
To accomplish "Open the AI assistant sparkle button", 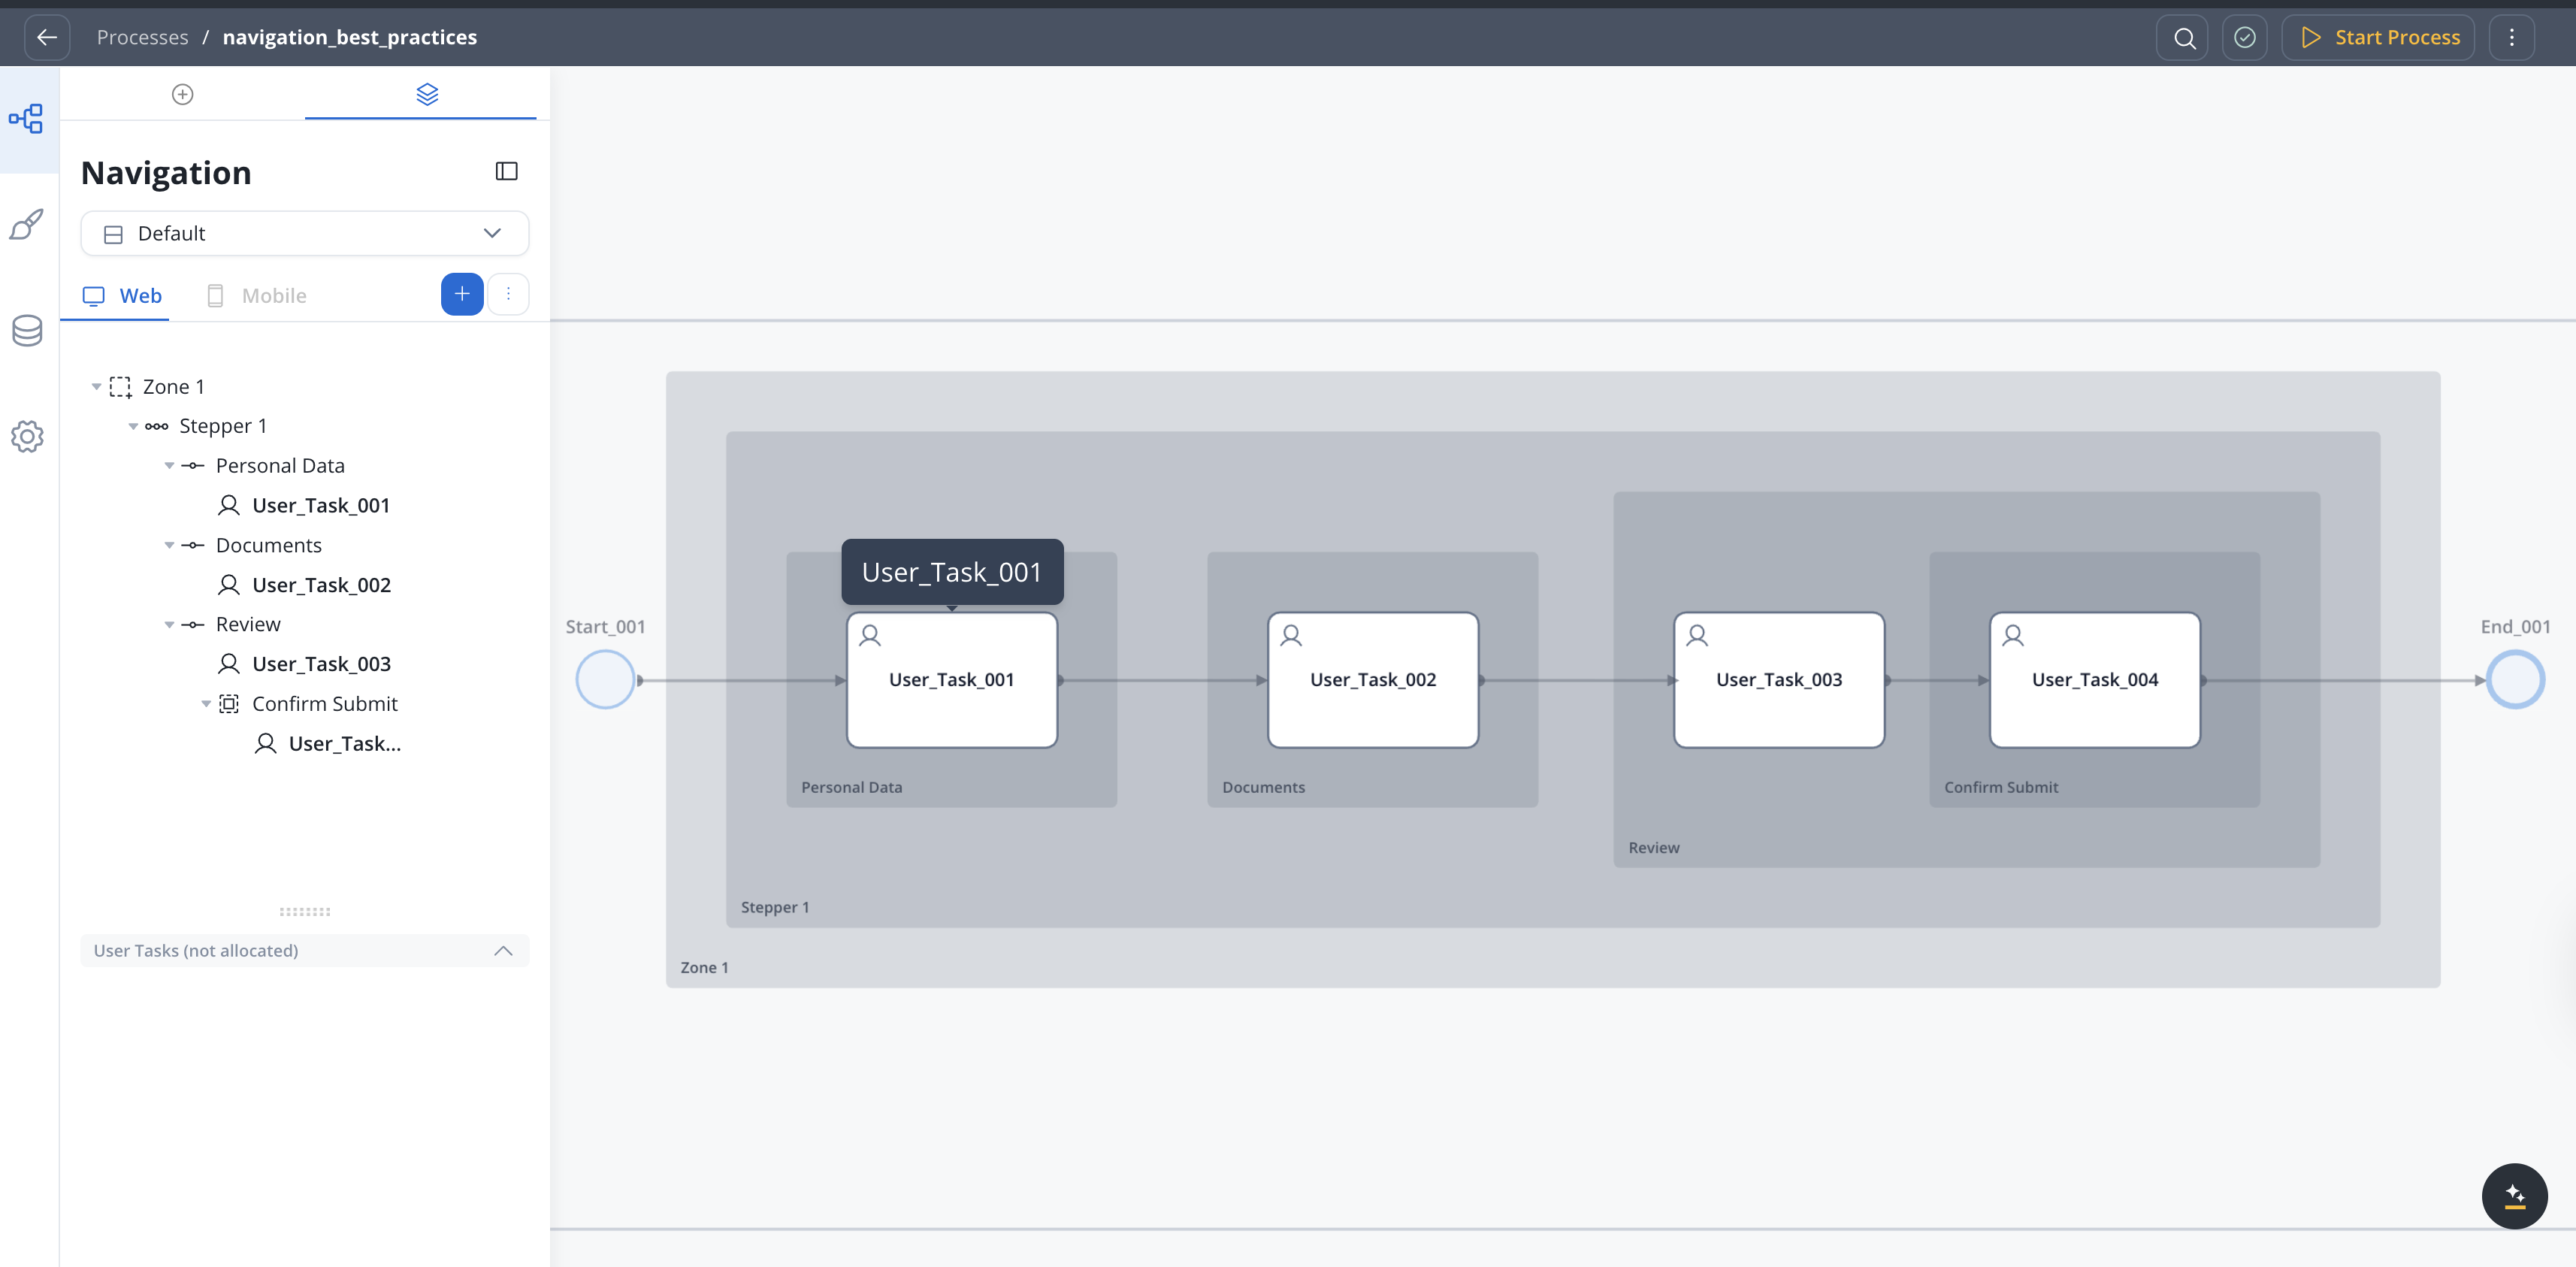I will [2514, 1196].
